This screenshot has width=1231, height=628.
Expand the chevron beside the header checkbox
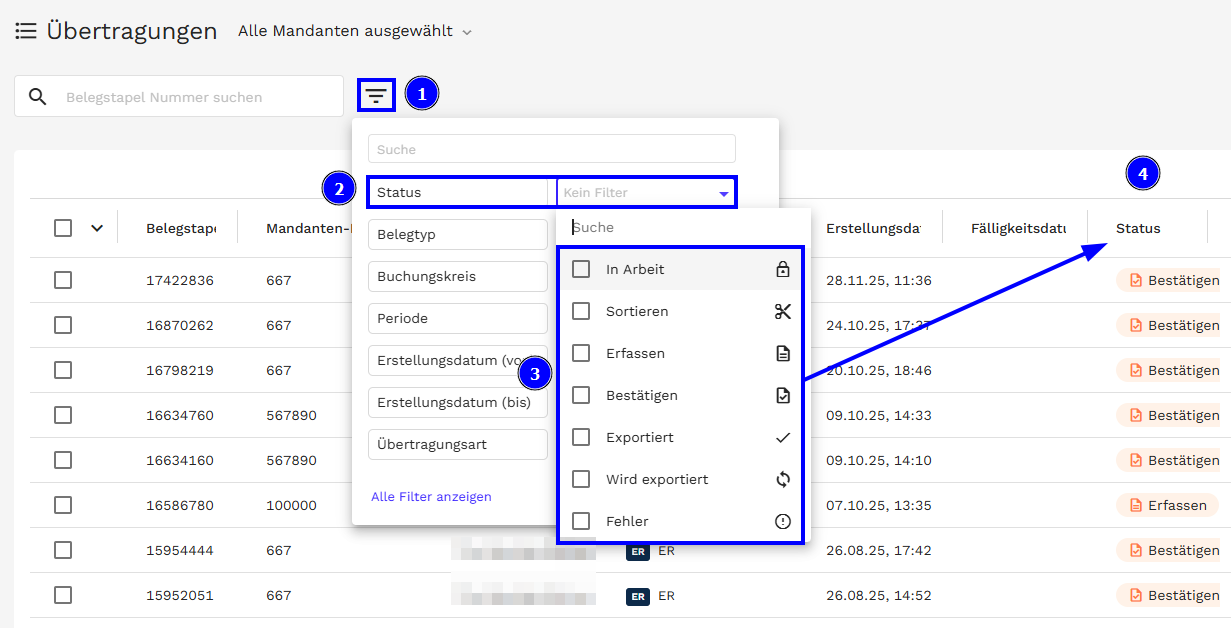coord(97,228)
